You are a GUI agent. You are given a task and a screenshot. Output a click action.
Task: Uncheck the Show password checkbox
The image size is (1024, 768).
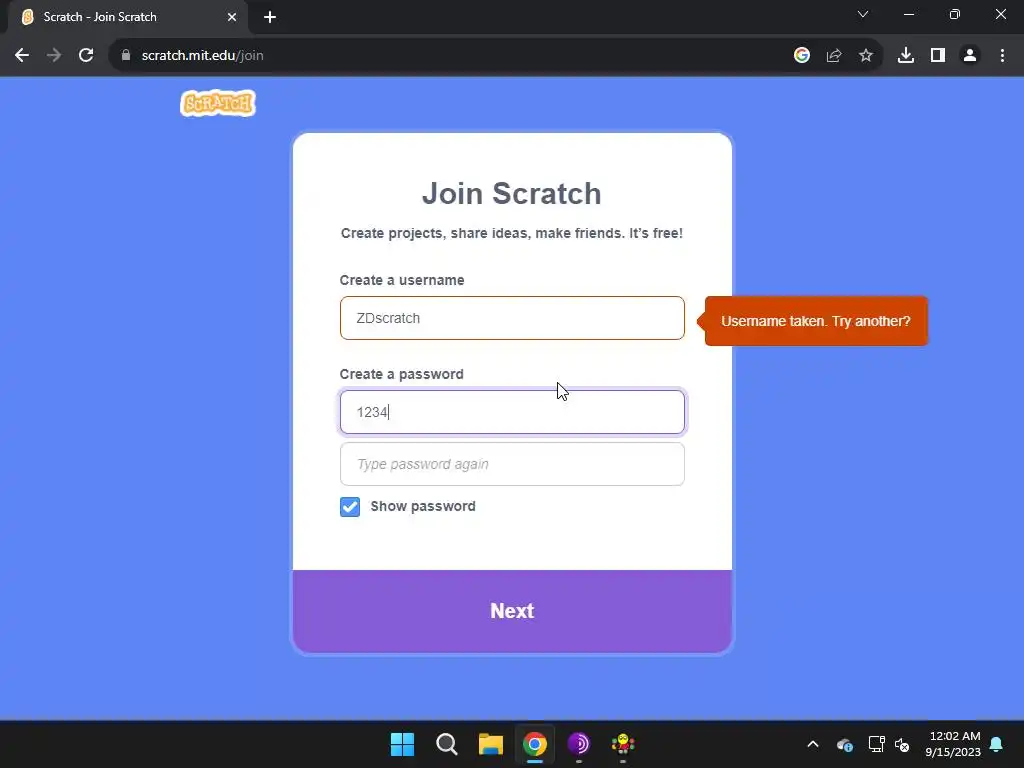tap(350, 507)
